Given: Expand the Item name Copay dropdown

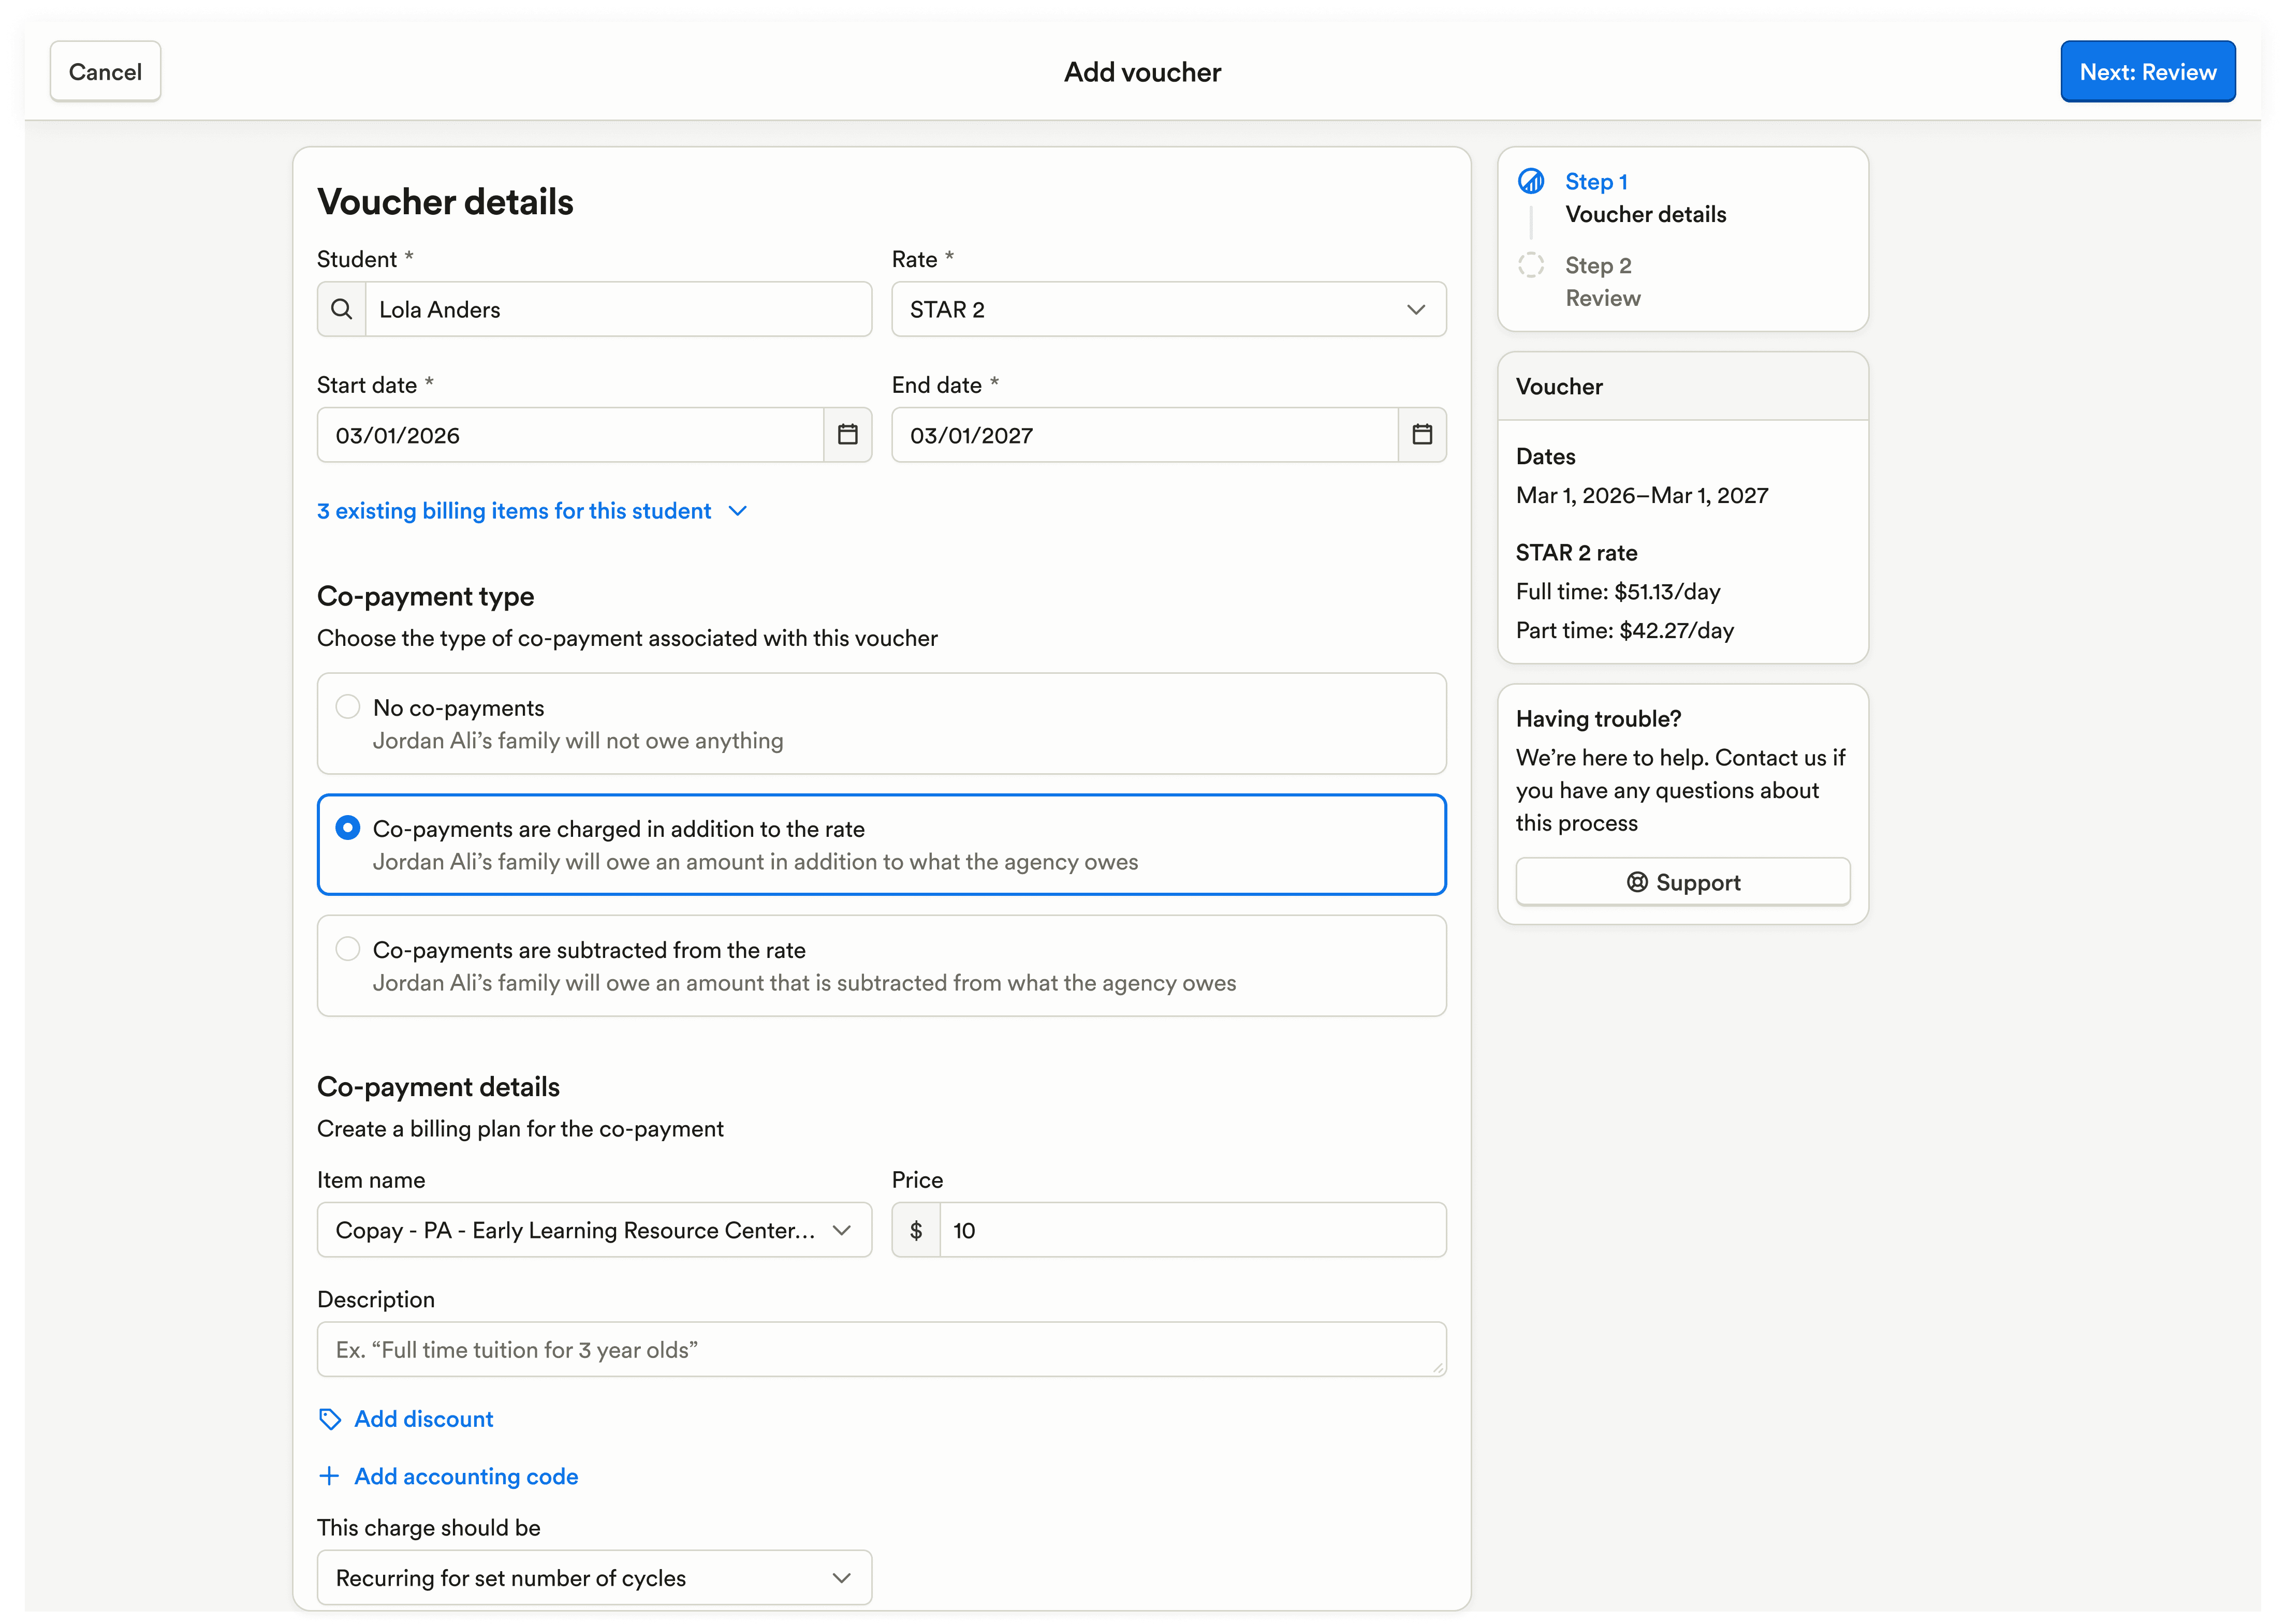Looking at the screenshot, I should [x=594, y=1230].
